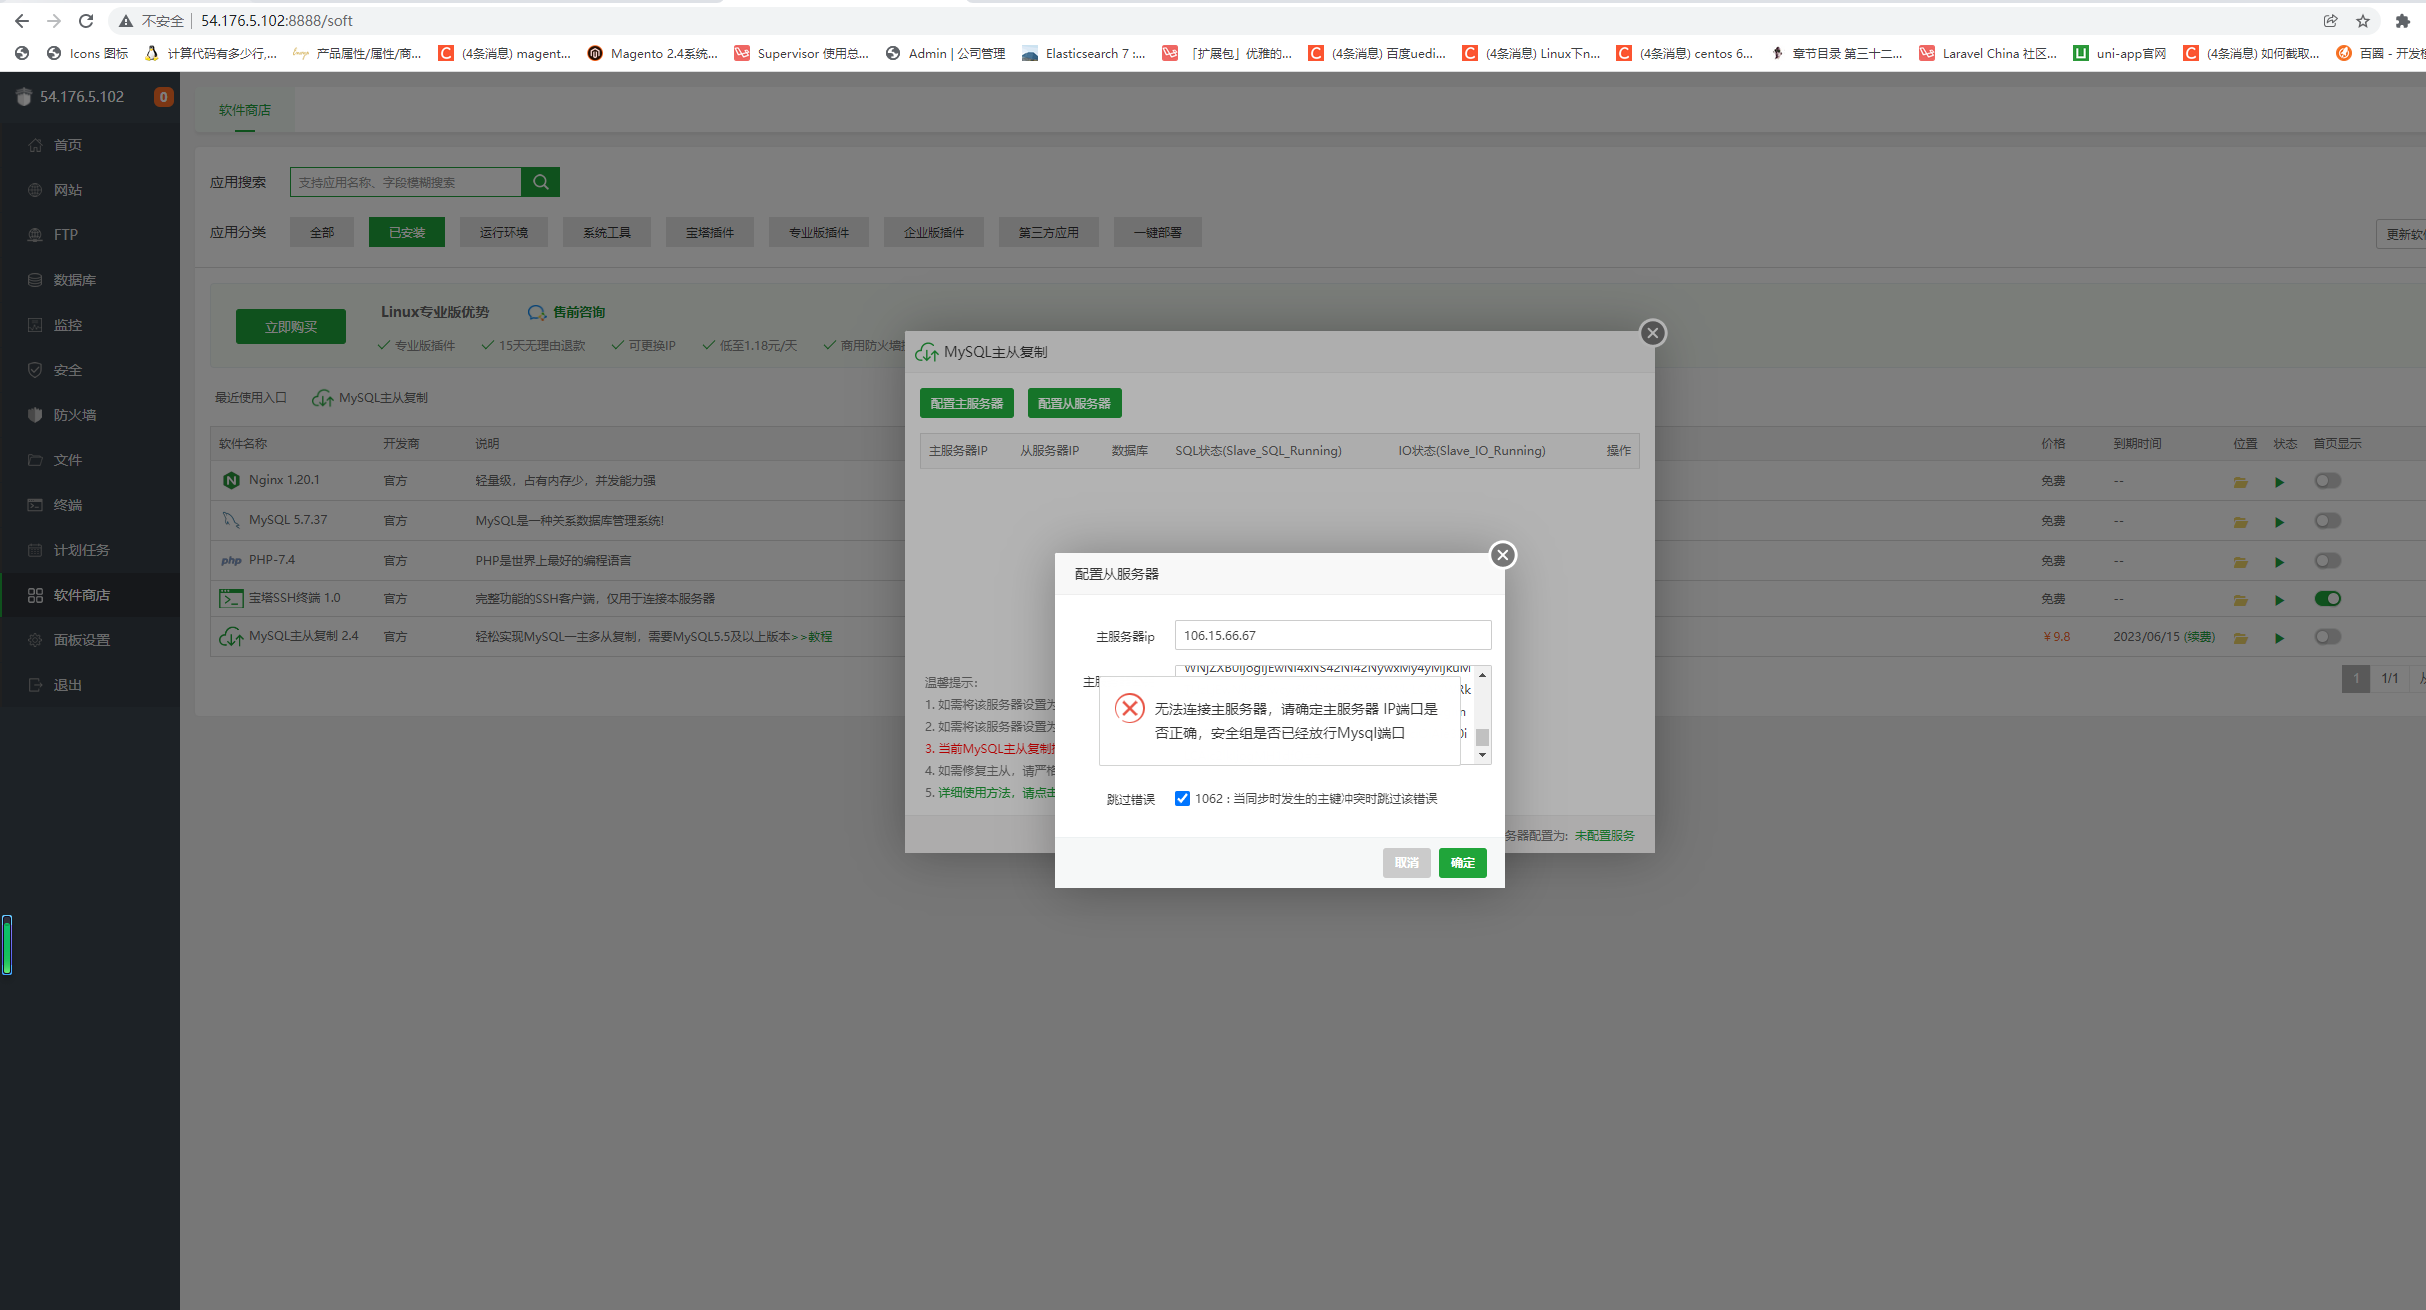The width and height of the screenshot is (2426, 1310).
Task: Open the Laravel China bookmark
Action: coord(1988,53)
